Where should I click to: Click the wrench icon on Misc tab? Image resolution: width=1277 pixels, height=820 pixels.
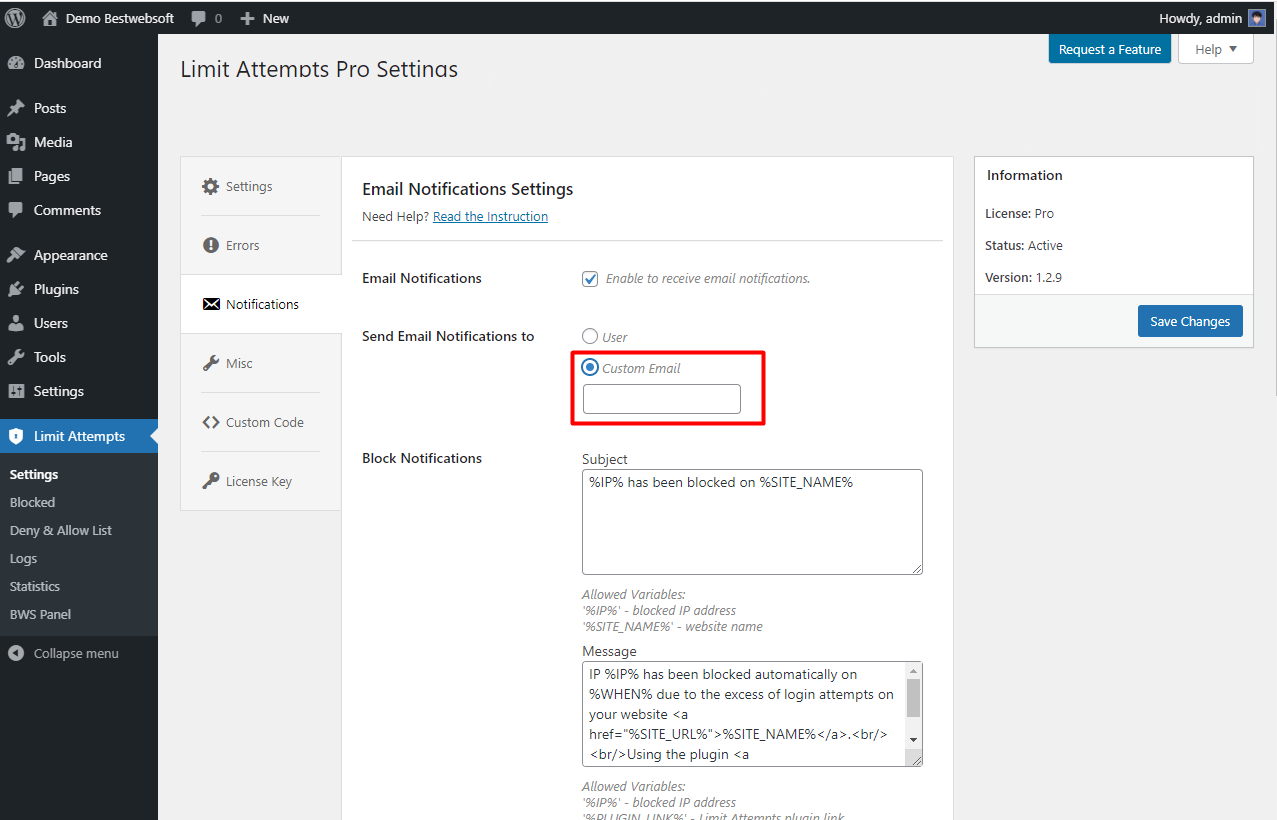[x=210, y=363]
